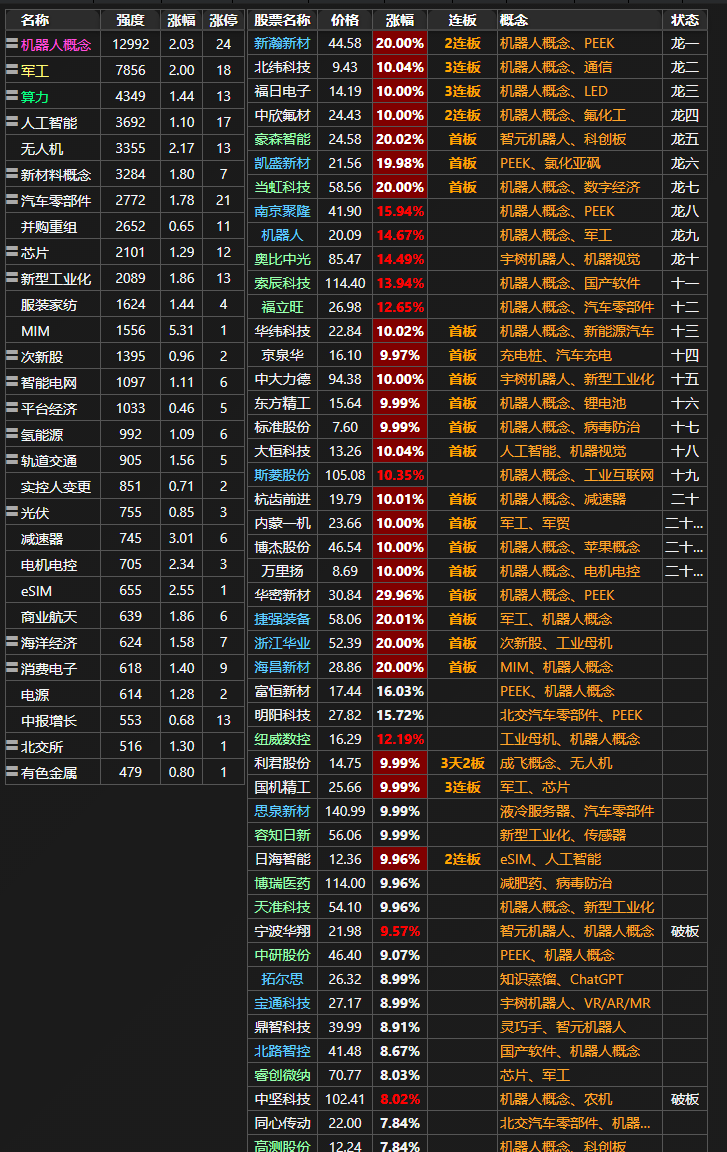
Task: Open stock 南京聚隆
Action: [x=282, y=211]
